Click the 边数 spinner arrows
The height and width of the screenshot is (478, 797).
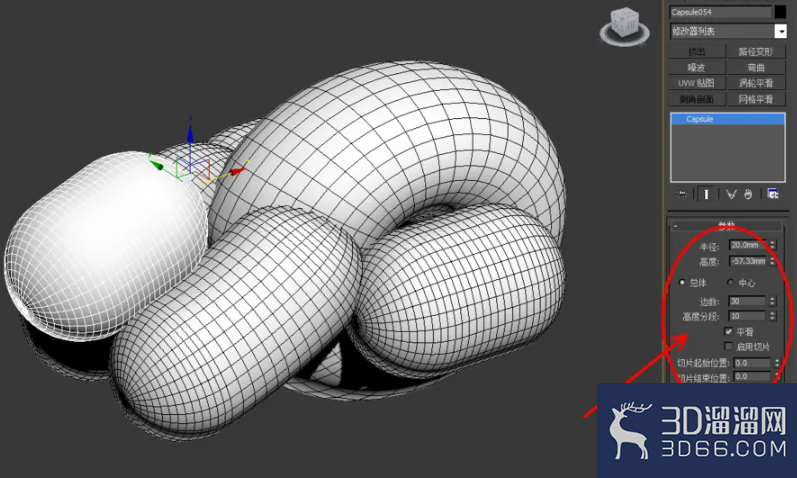pyautogui.click(x=772, y=301)
